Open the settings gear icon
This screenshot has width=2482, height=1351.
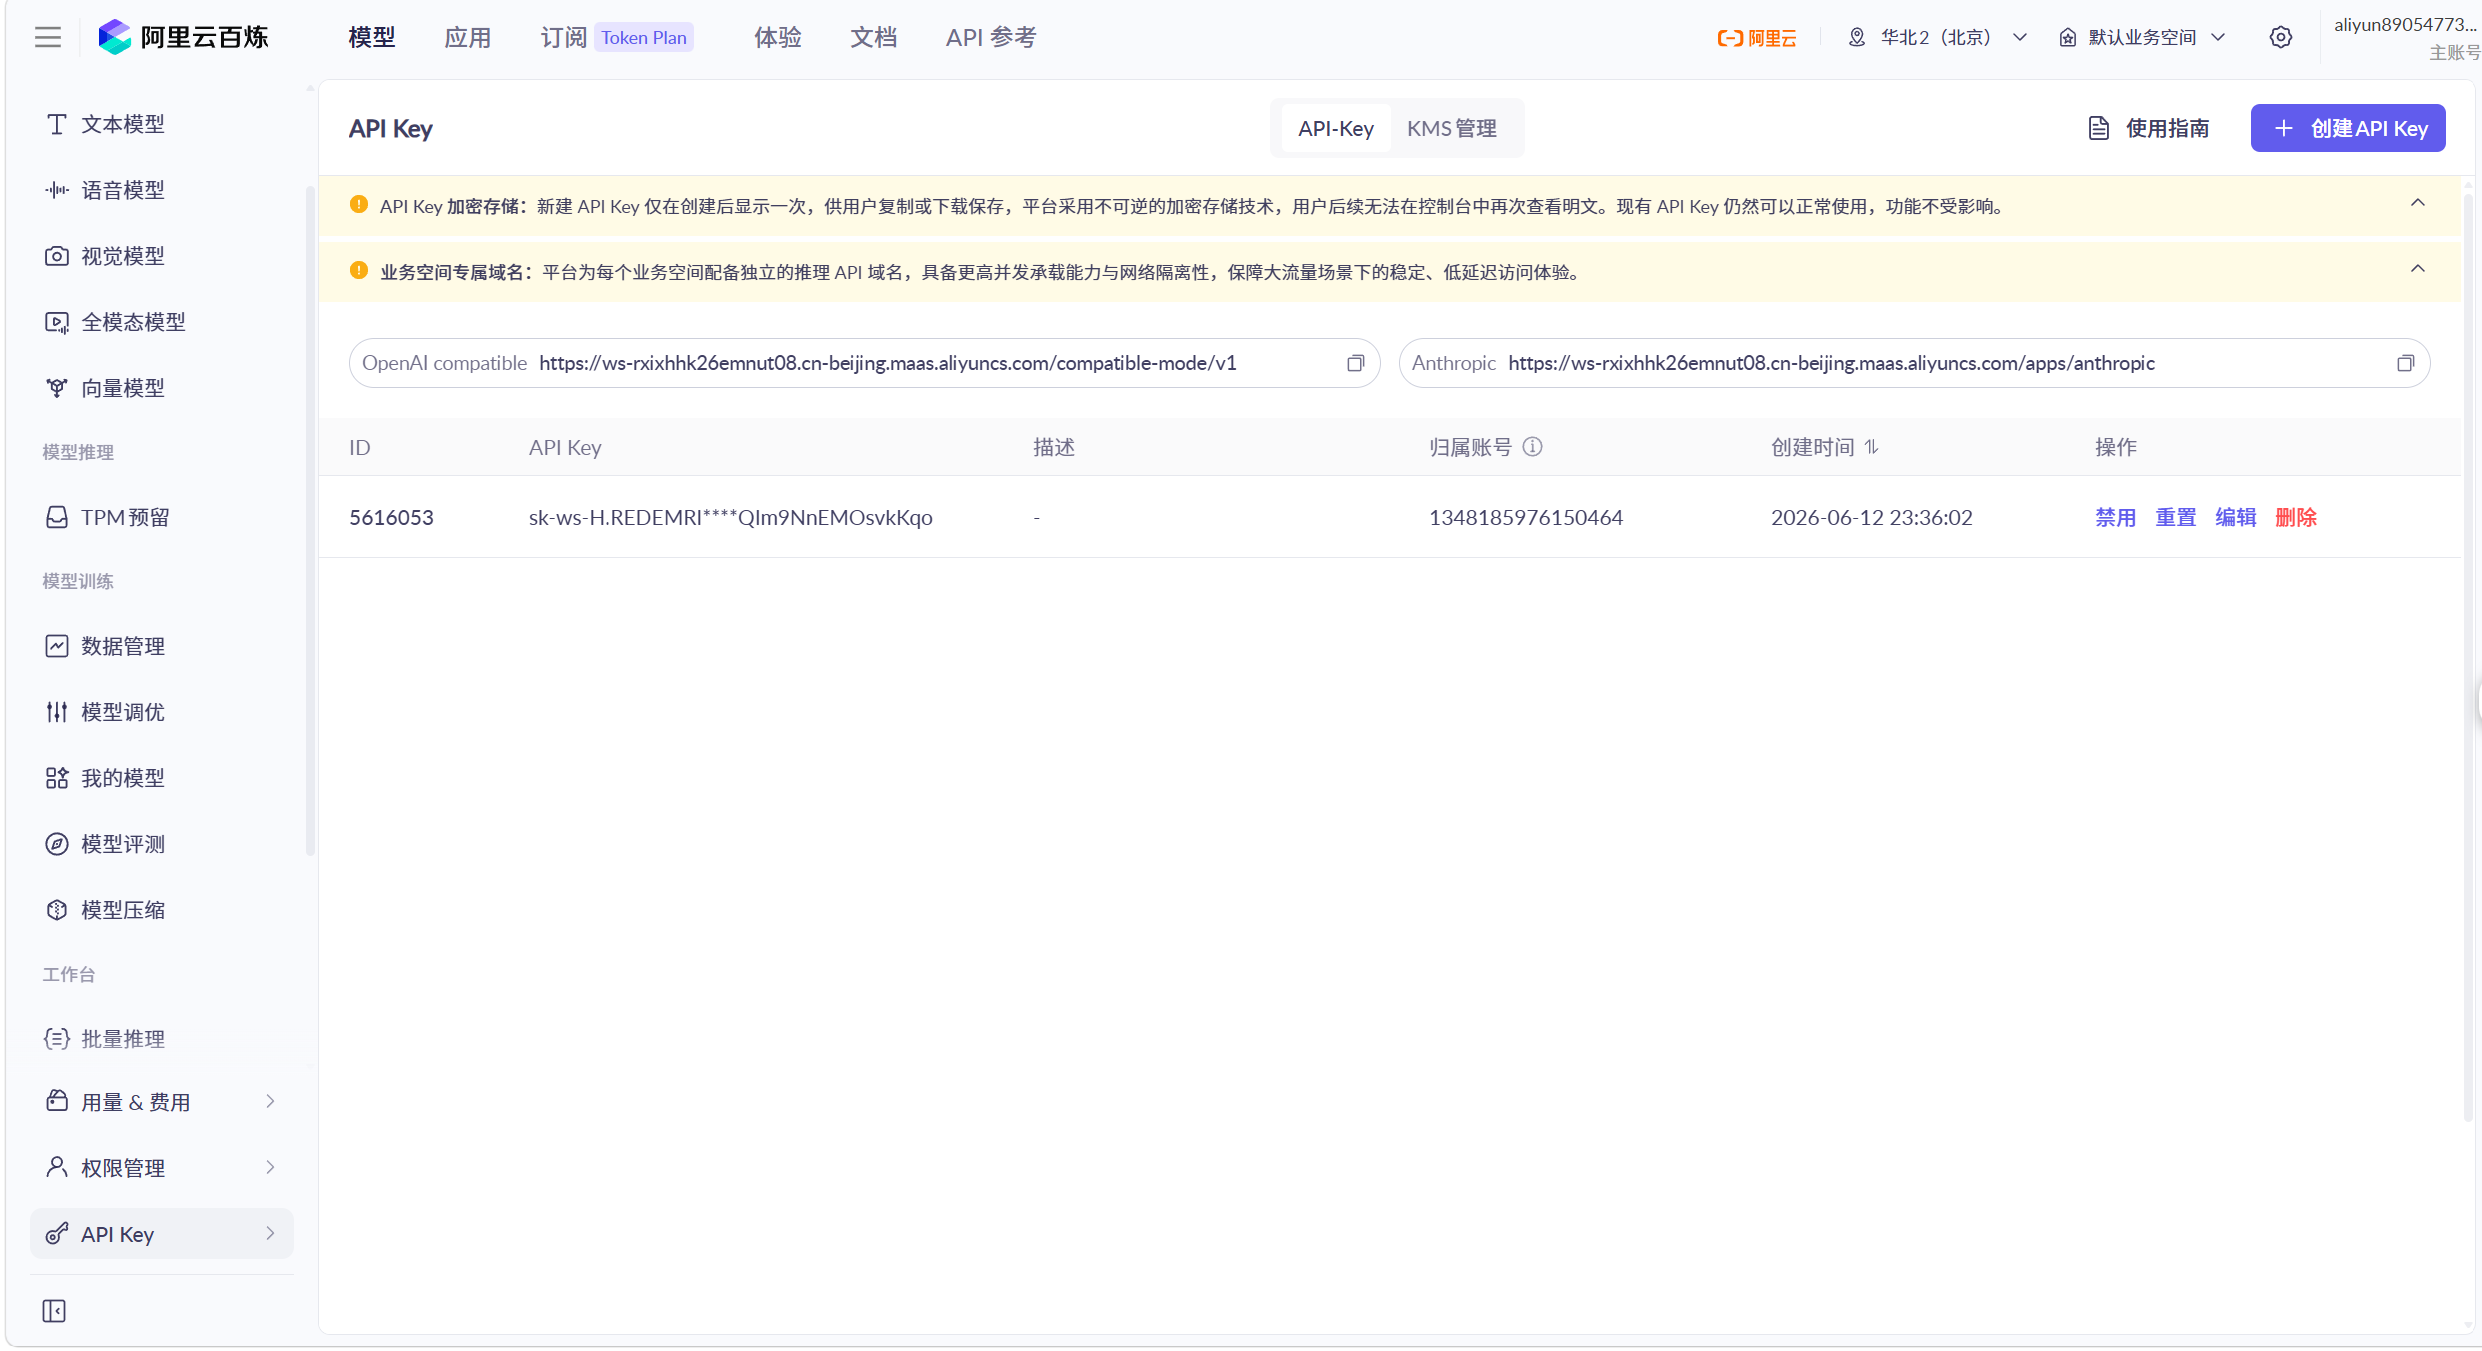pos(2280,37)
